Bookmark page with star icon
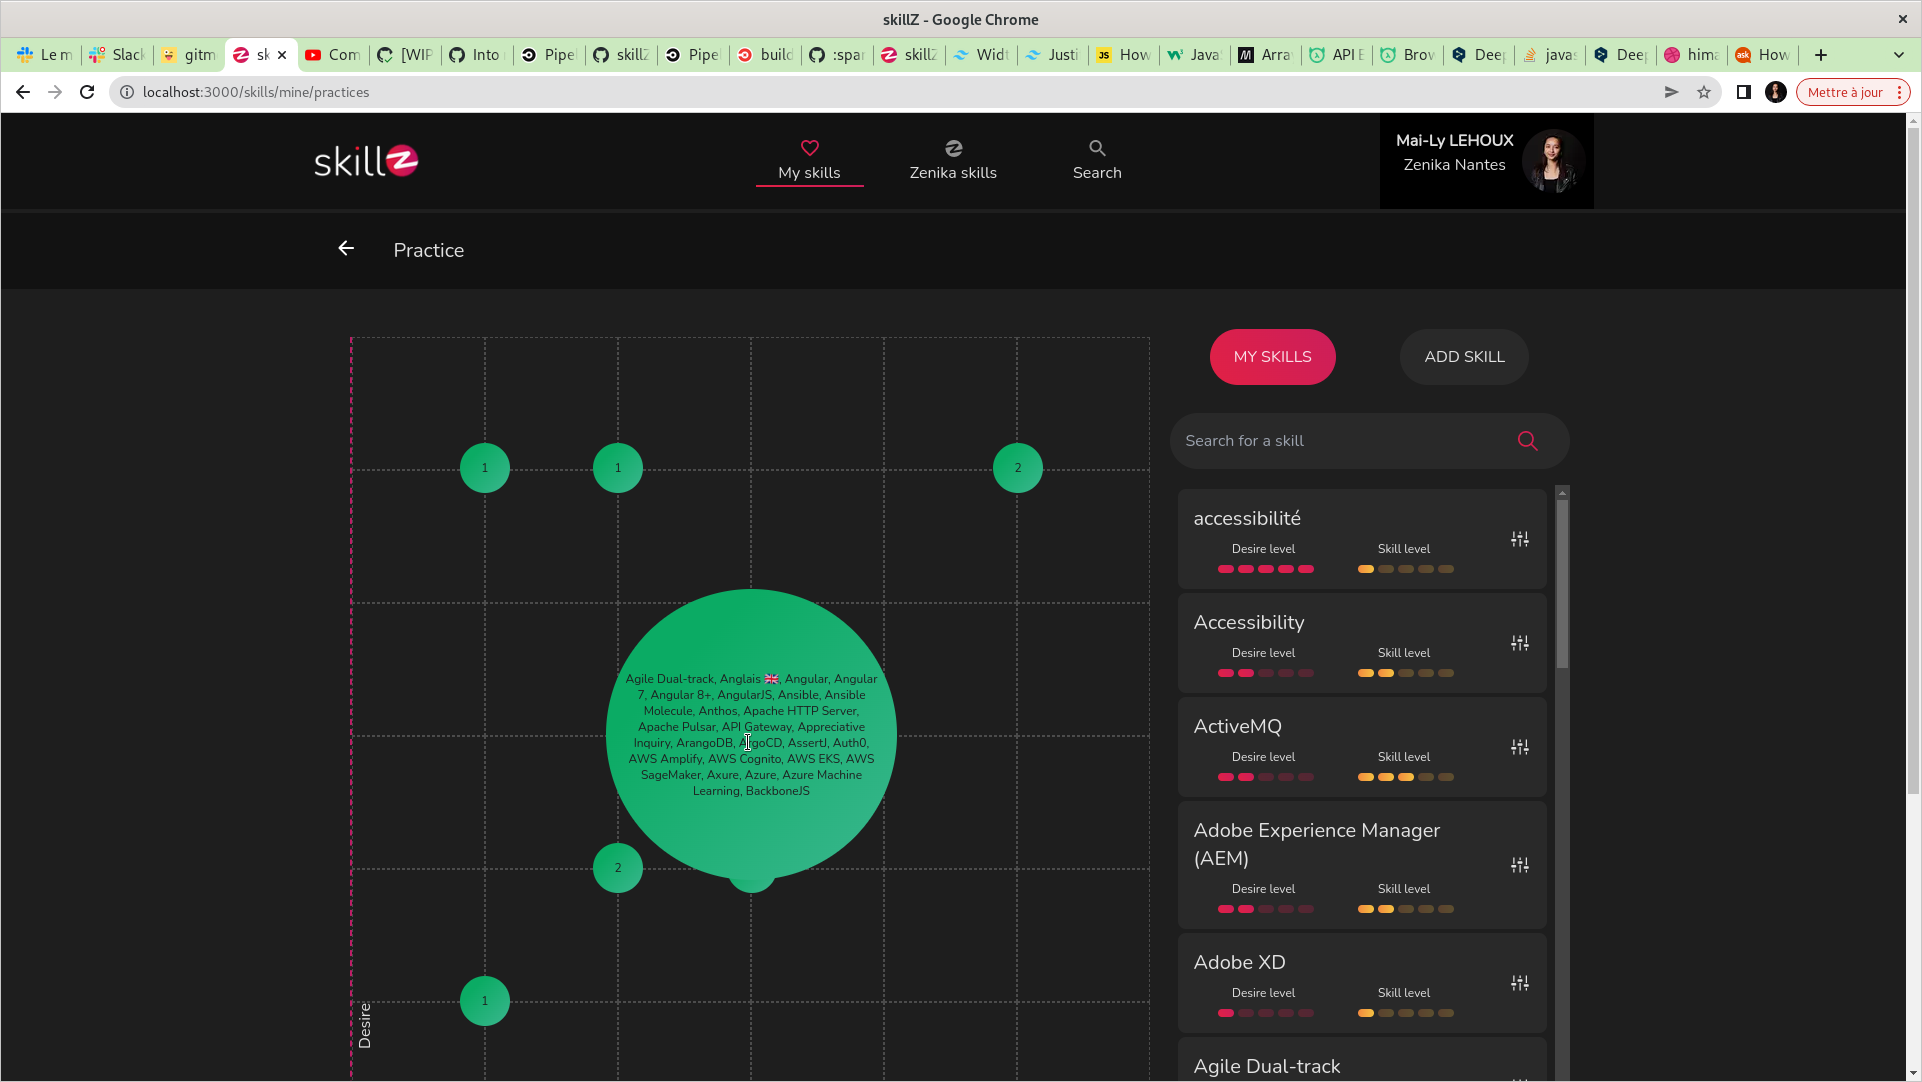This screenshot has width=1922, height=1082. pyautogui.click(x=1703, y=92)
